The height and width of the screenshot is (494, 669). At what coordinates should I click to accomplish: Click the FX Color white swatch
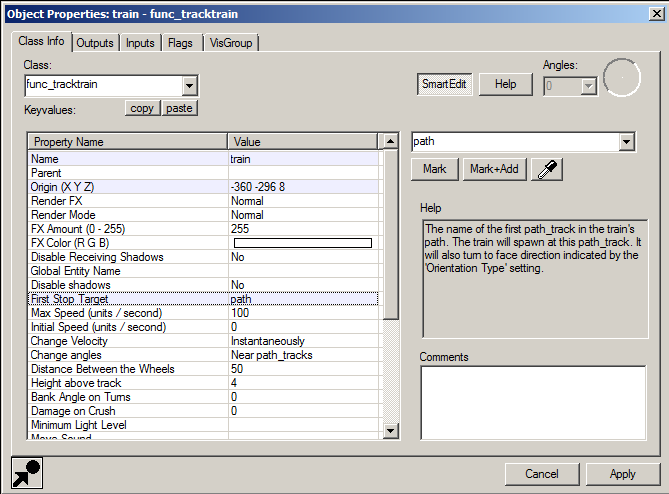[x=302, y=243]
